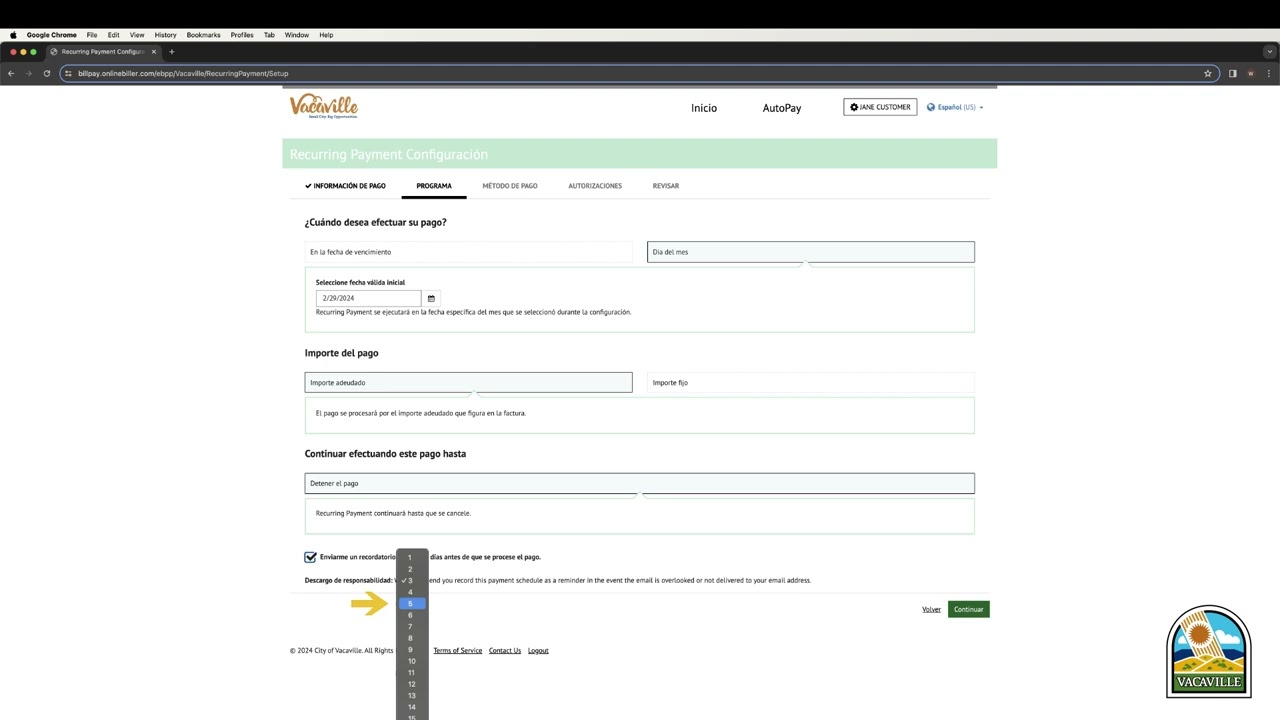
Task: Open the Contact Us link
Action: (x=505, y=651)
